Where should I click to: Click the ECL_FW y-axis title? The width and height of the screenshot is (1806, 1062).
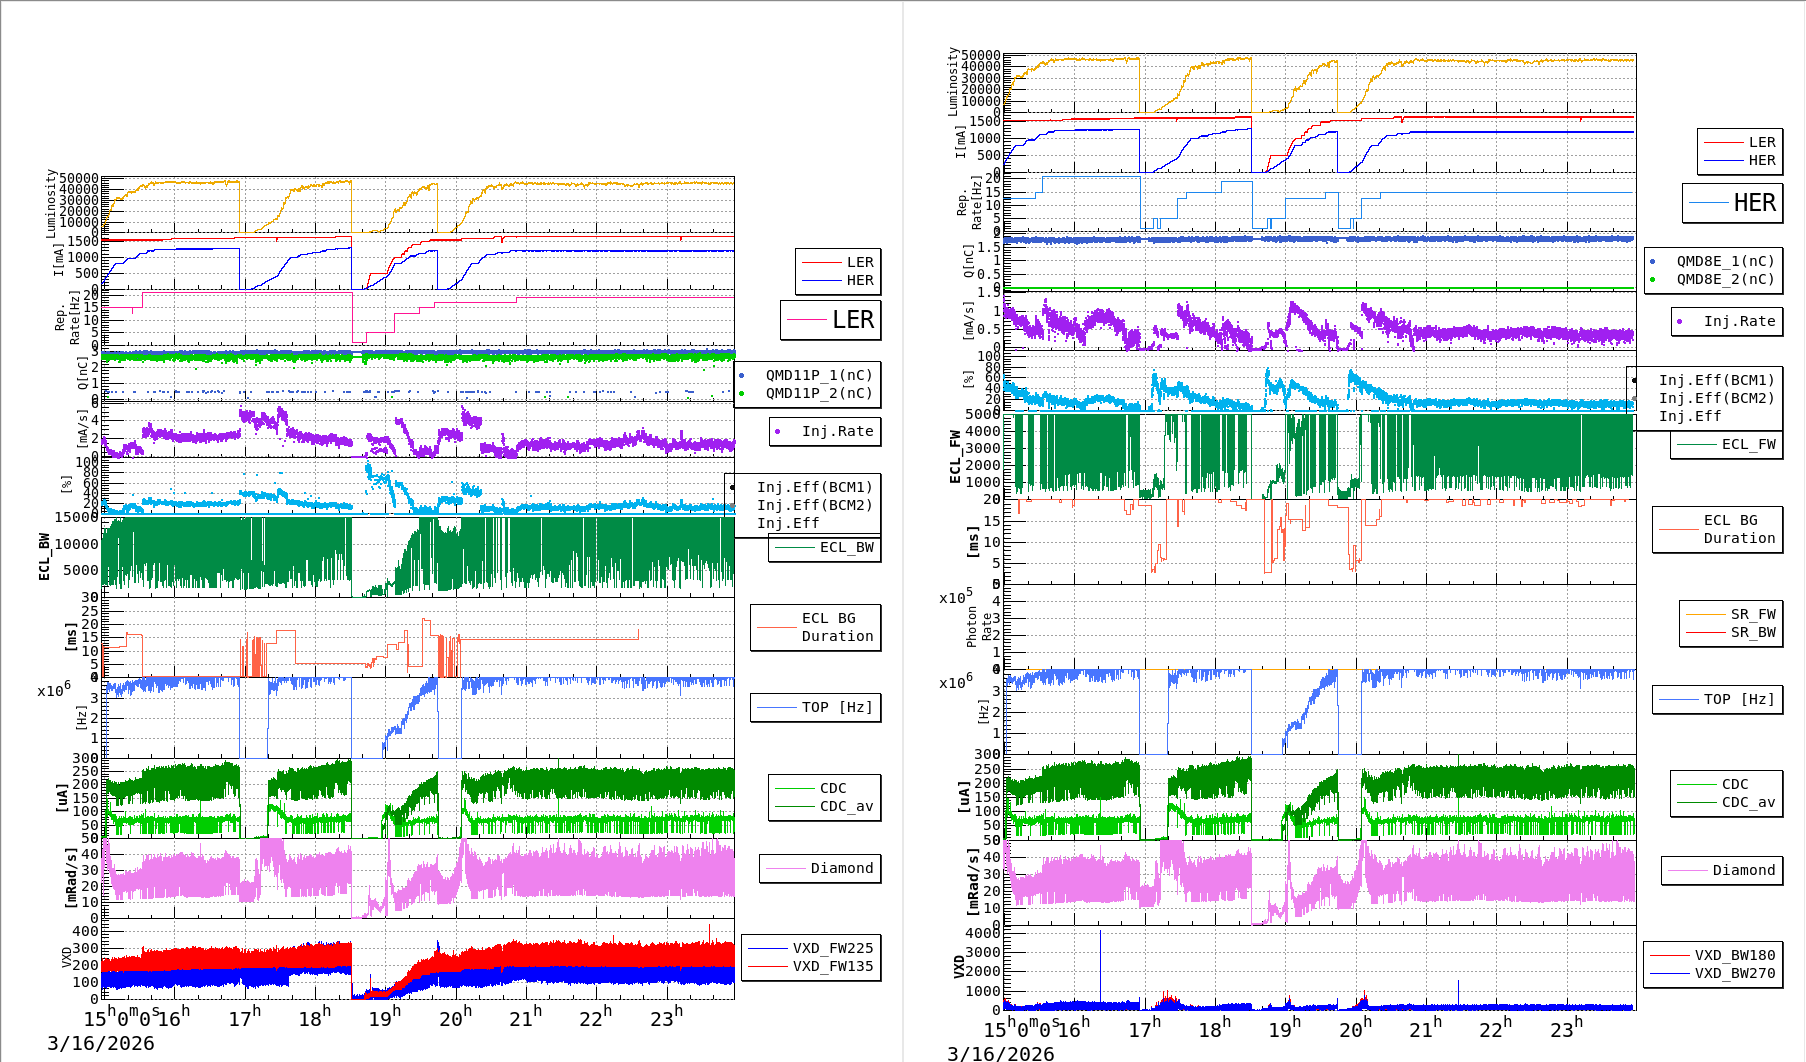pos(955,457)
